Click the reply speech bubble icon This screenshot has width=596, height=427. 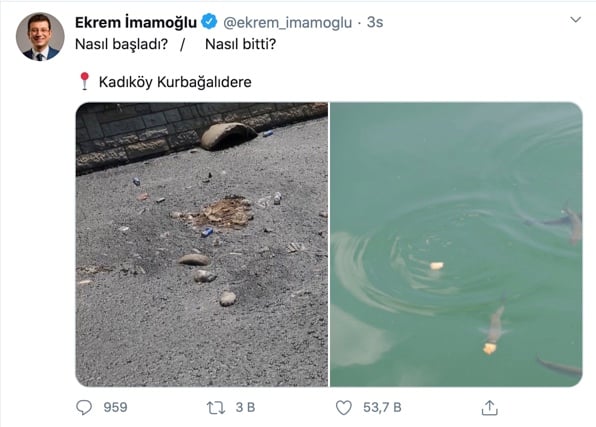point(84,408)
